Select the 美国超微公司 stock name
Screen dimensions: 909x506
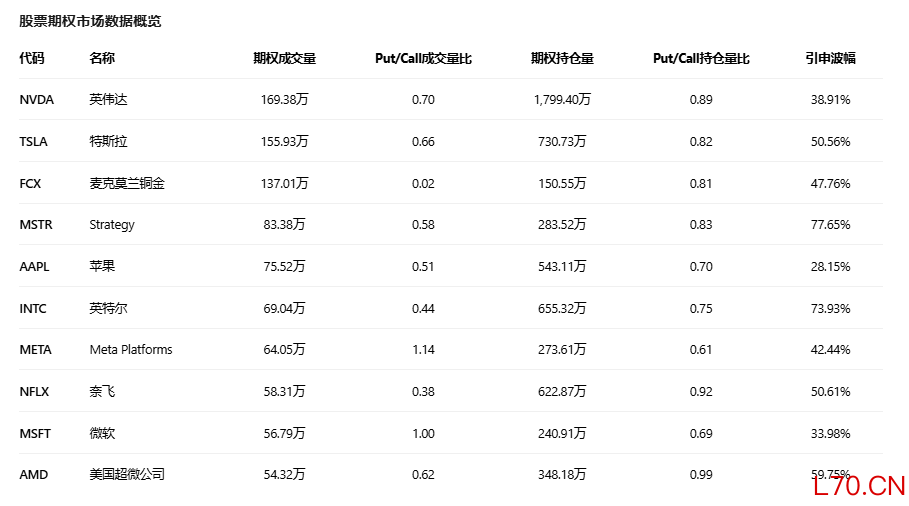pos(127,475)
